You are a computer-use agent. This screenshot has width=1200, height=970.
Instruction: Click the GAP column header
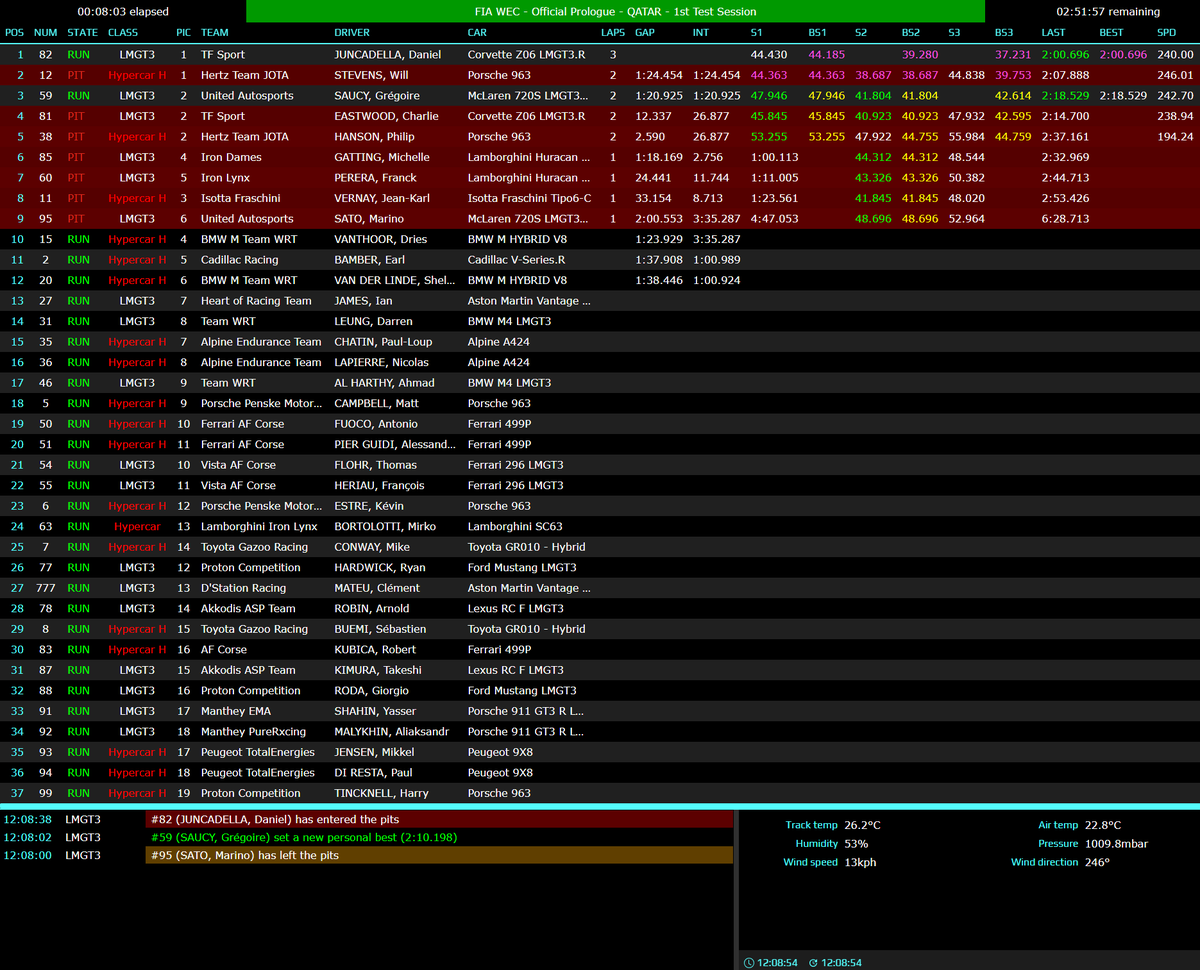click(x=645, y=32)
